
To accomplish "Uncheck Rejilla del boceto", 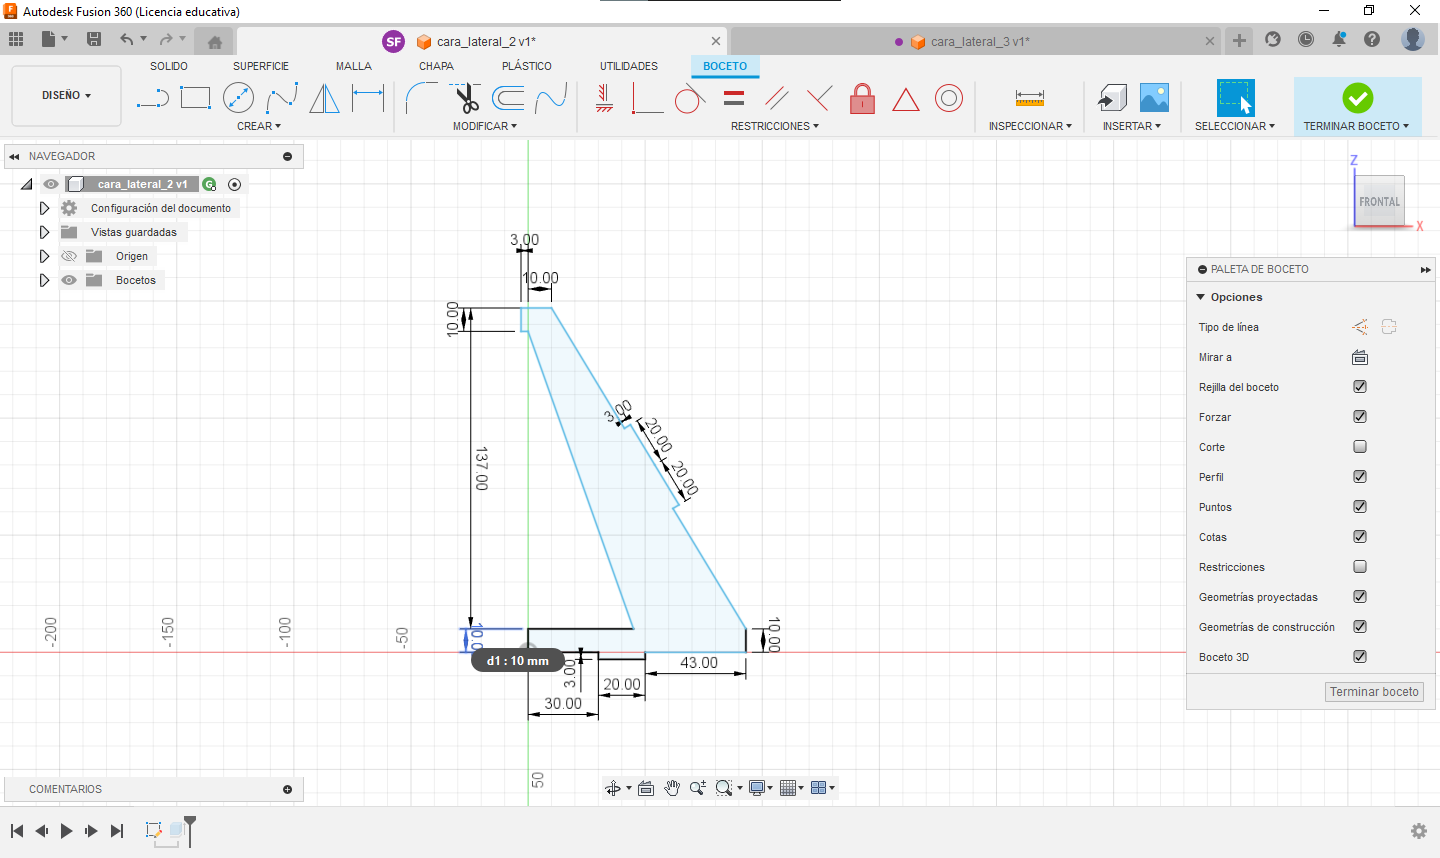I will [x=1360, y=387].
